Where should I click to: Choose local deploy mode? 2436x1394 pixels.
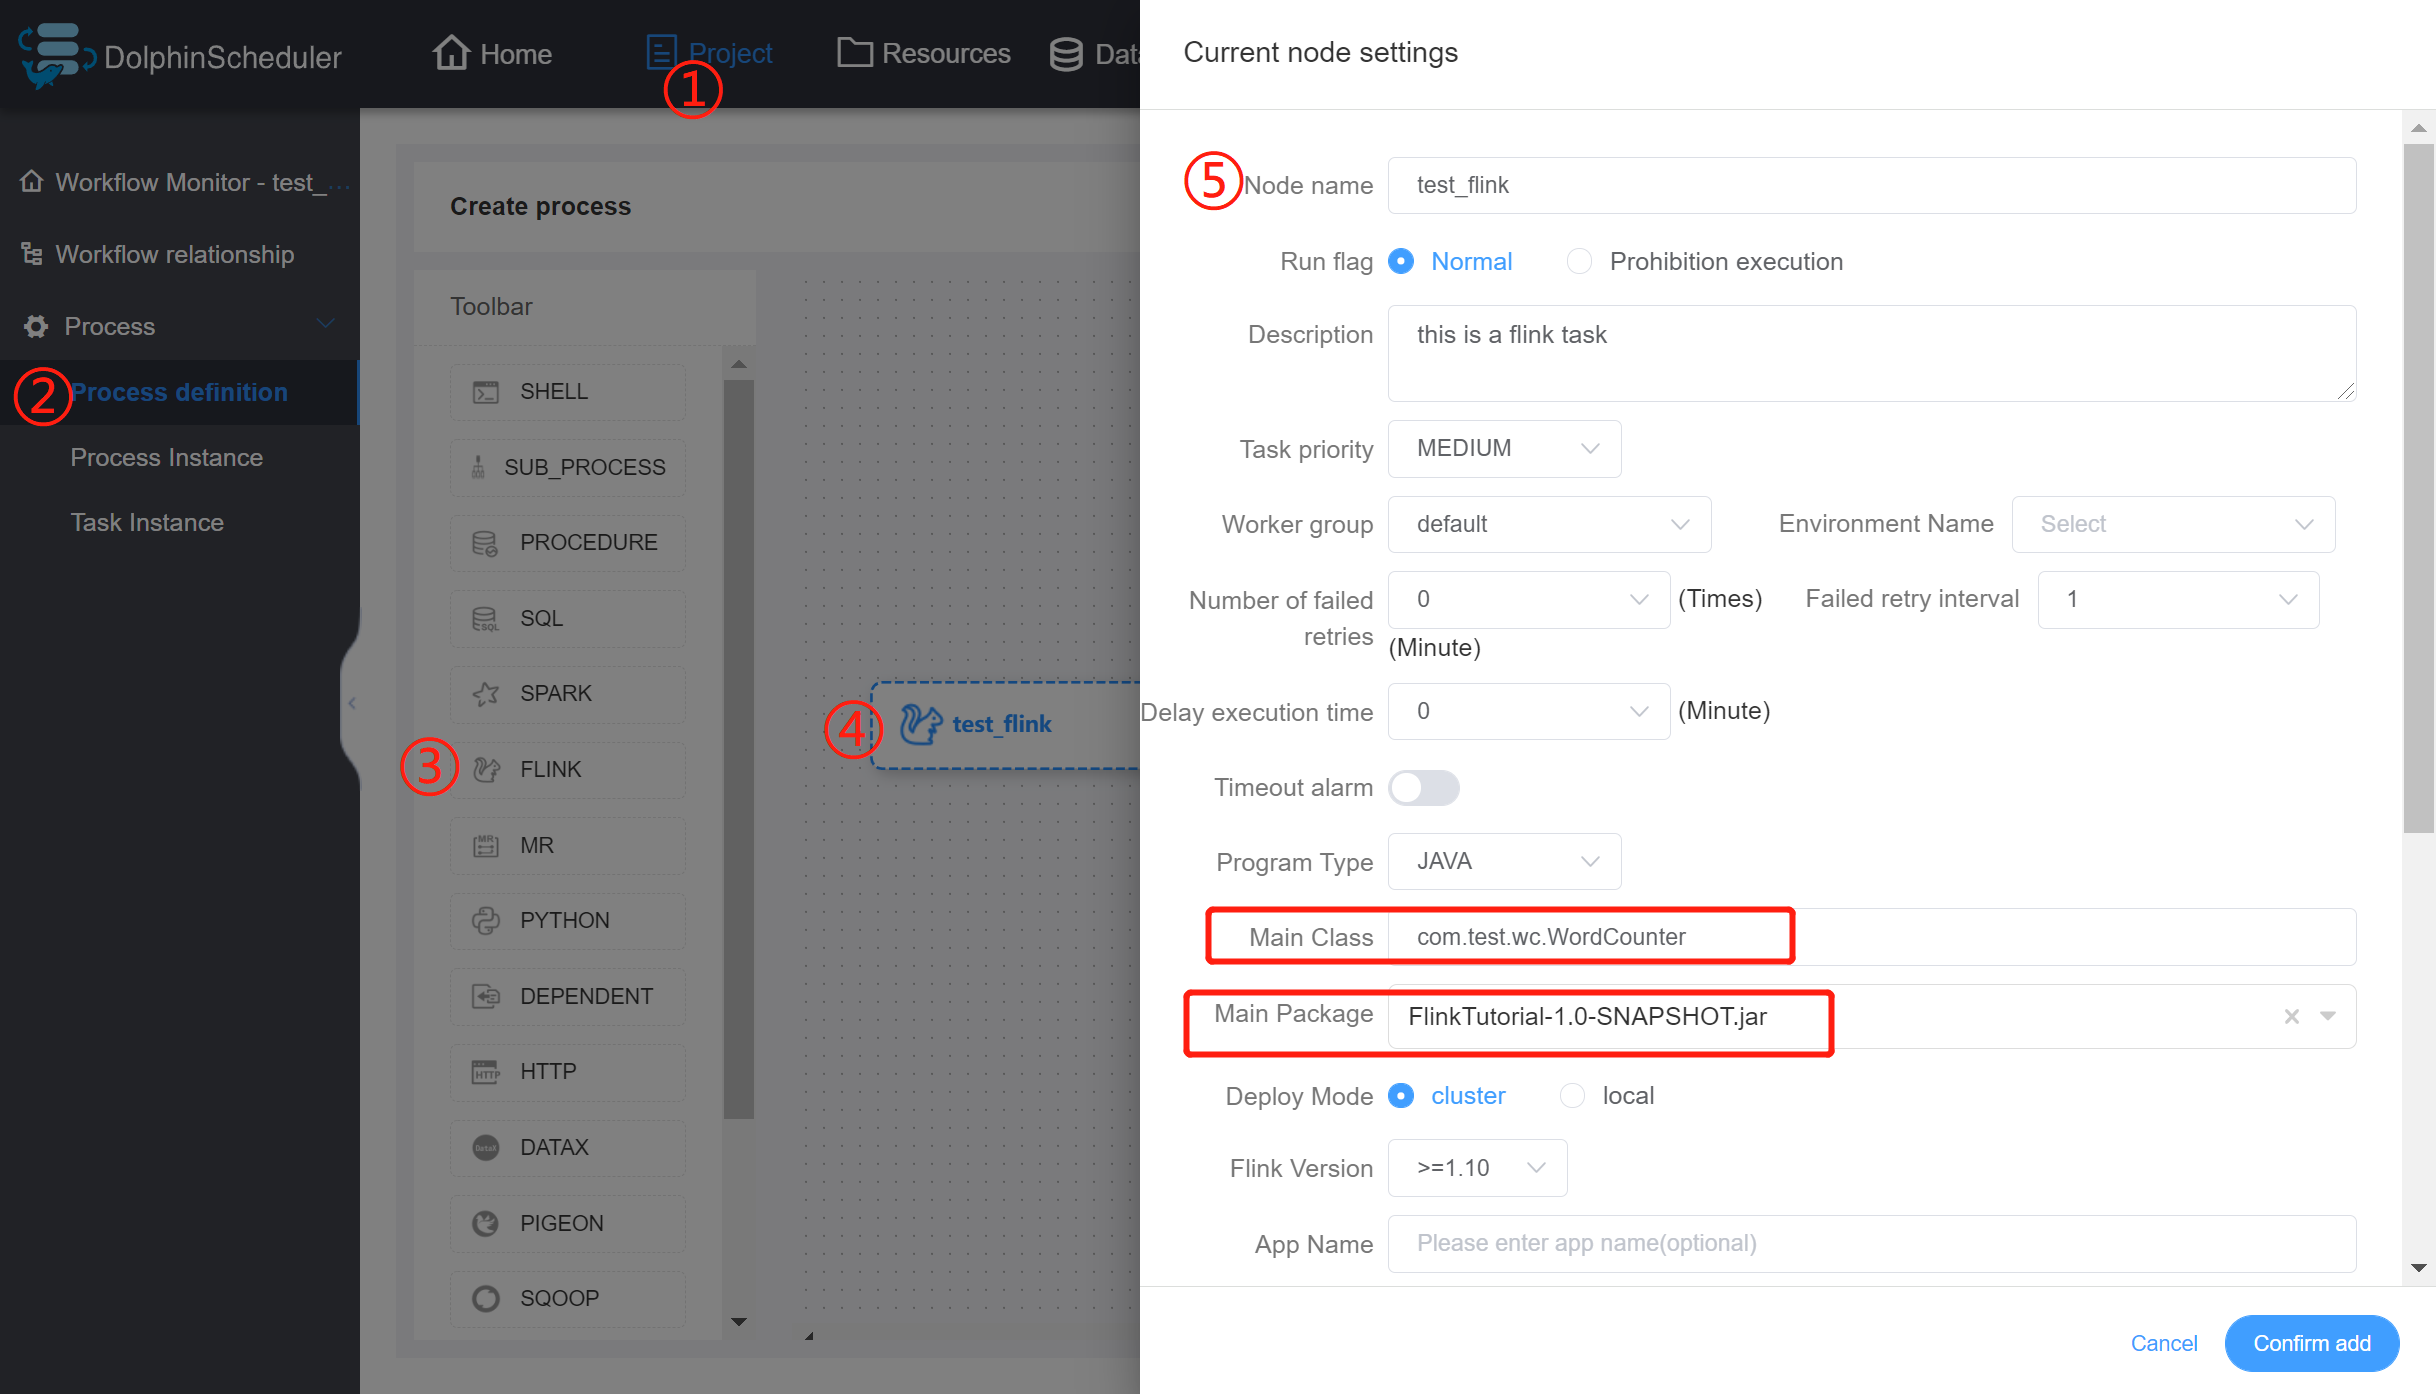coord(1573,1096)
